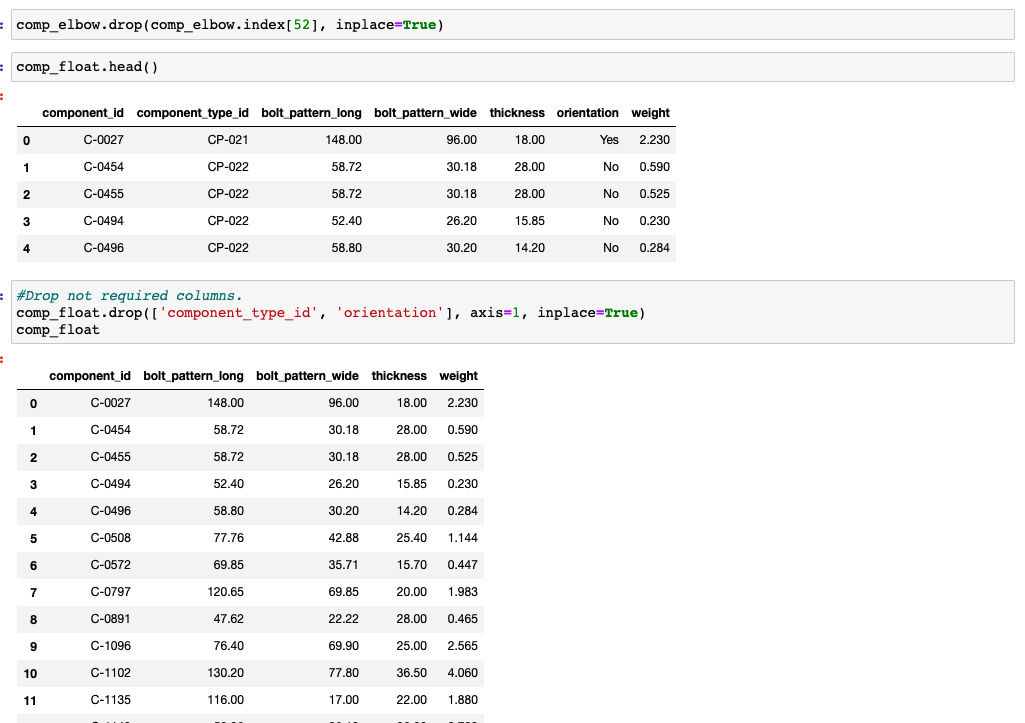Select the C-1102 component id cell

click(x=110, y=673)
